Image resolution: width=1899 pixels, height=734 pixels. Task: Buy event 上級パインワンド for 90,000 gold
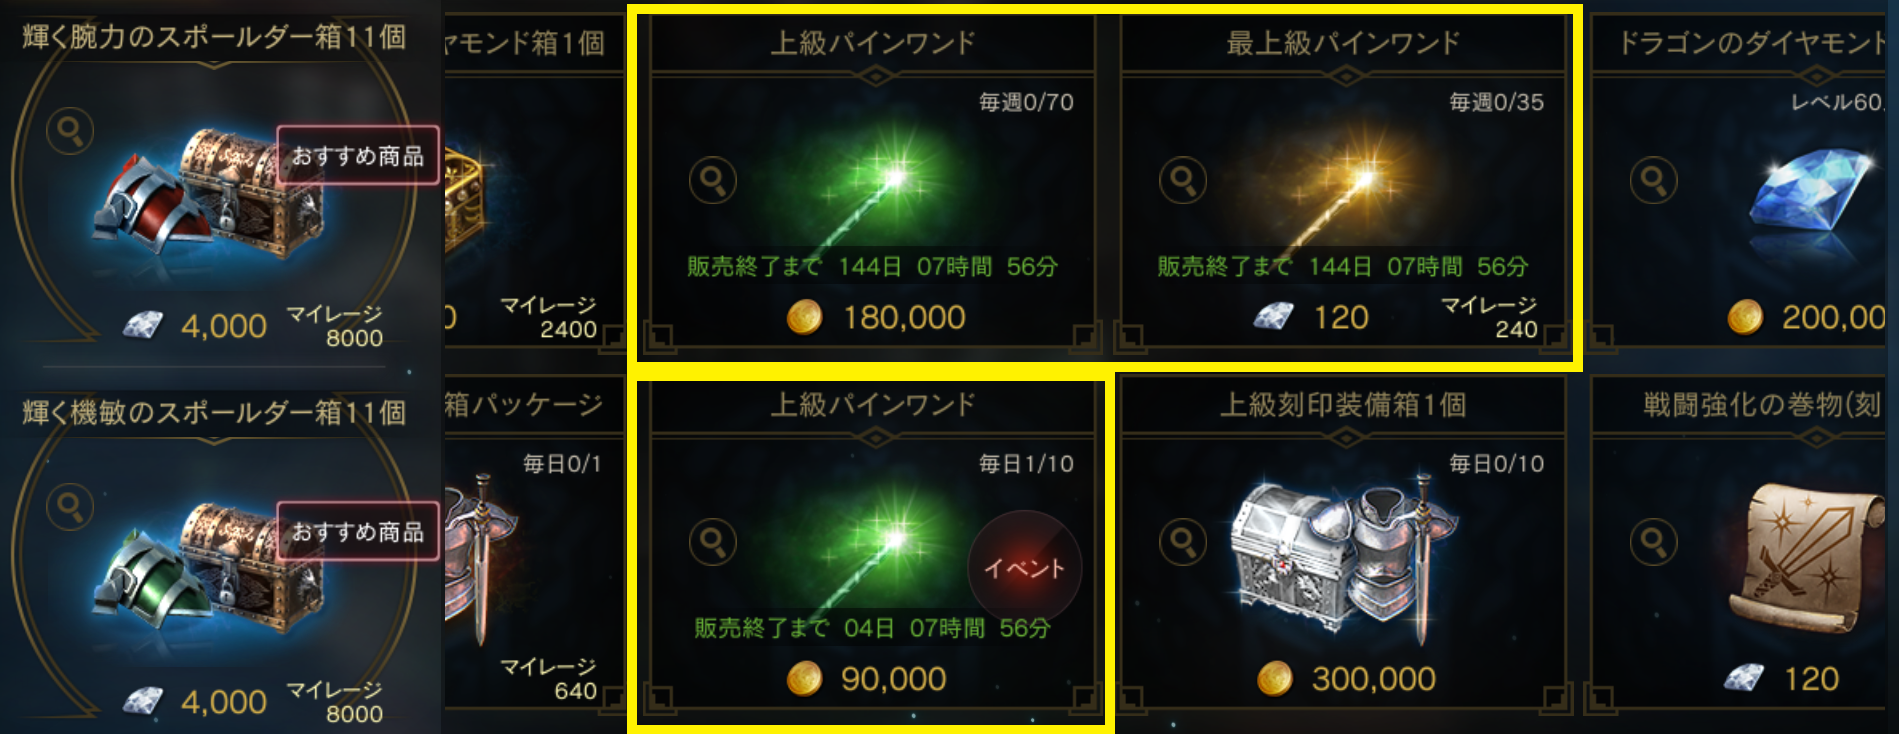(x=867, y=679)
